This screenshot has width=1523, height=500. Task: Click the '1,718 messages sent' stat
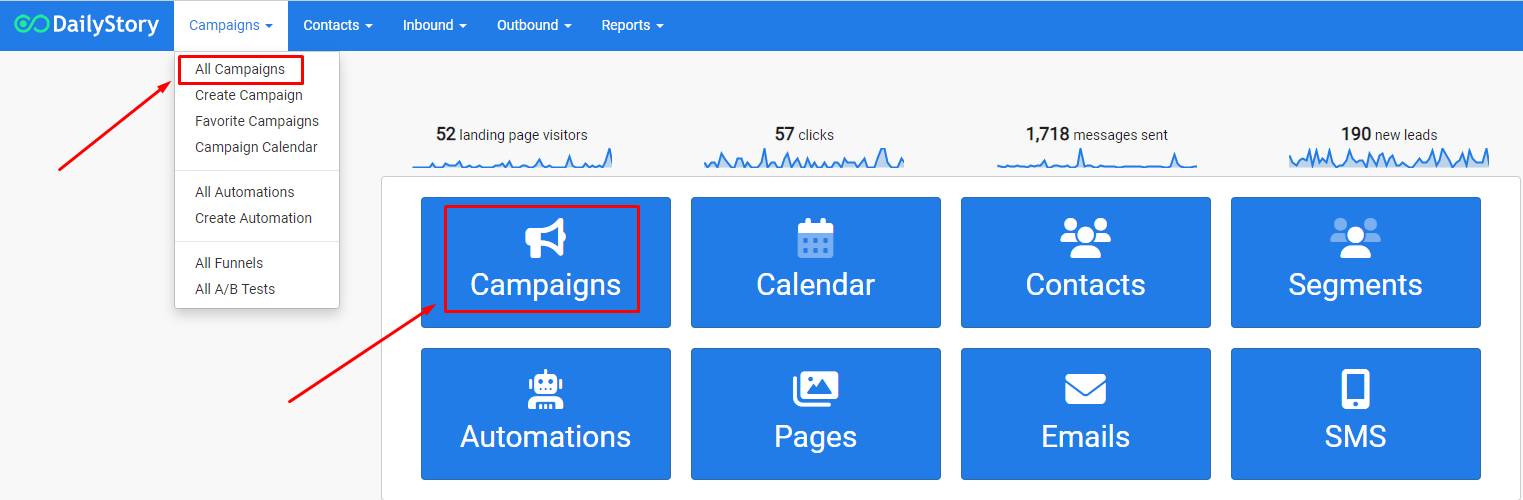[1097, 134]
